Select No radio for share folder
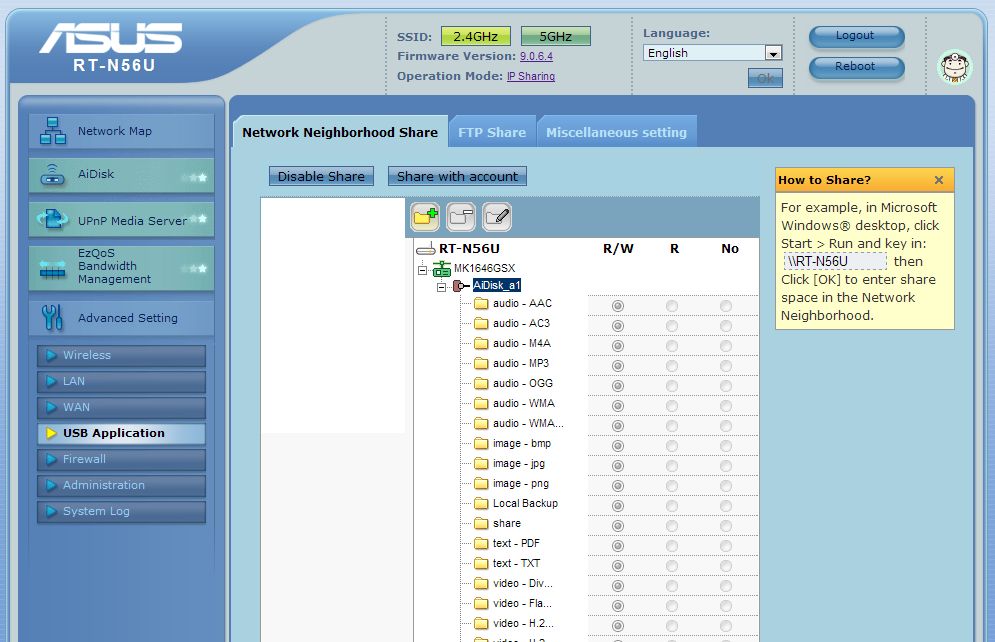The width and height of the screenshot is (995, 642). tap(725, 525)
